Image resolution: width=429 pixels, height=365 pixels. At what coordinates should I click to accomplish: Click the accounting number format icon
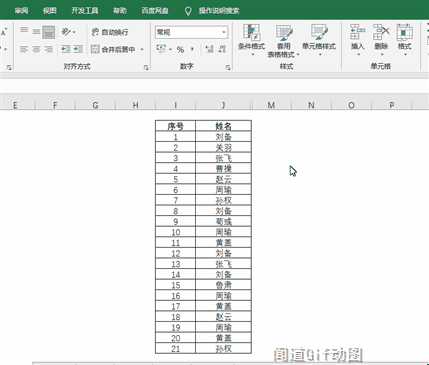click(161, 49)
